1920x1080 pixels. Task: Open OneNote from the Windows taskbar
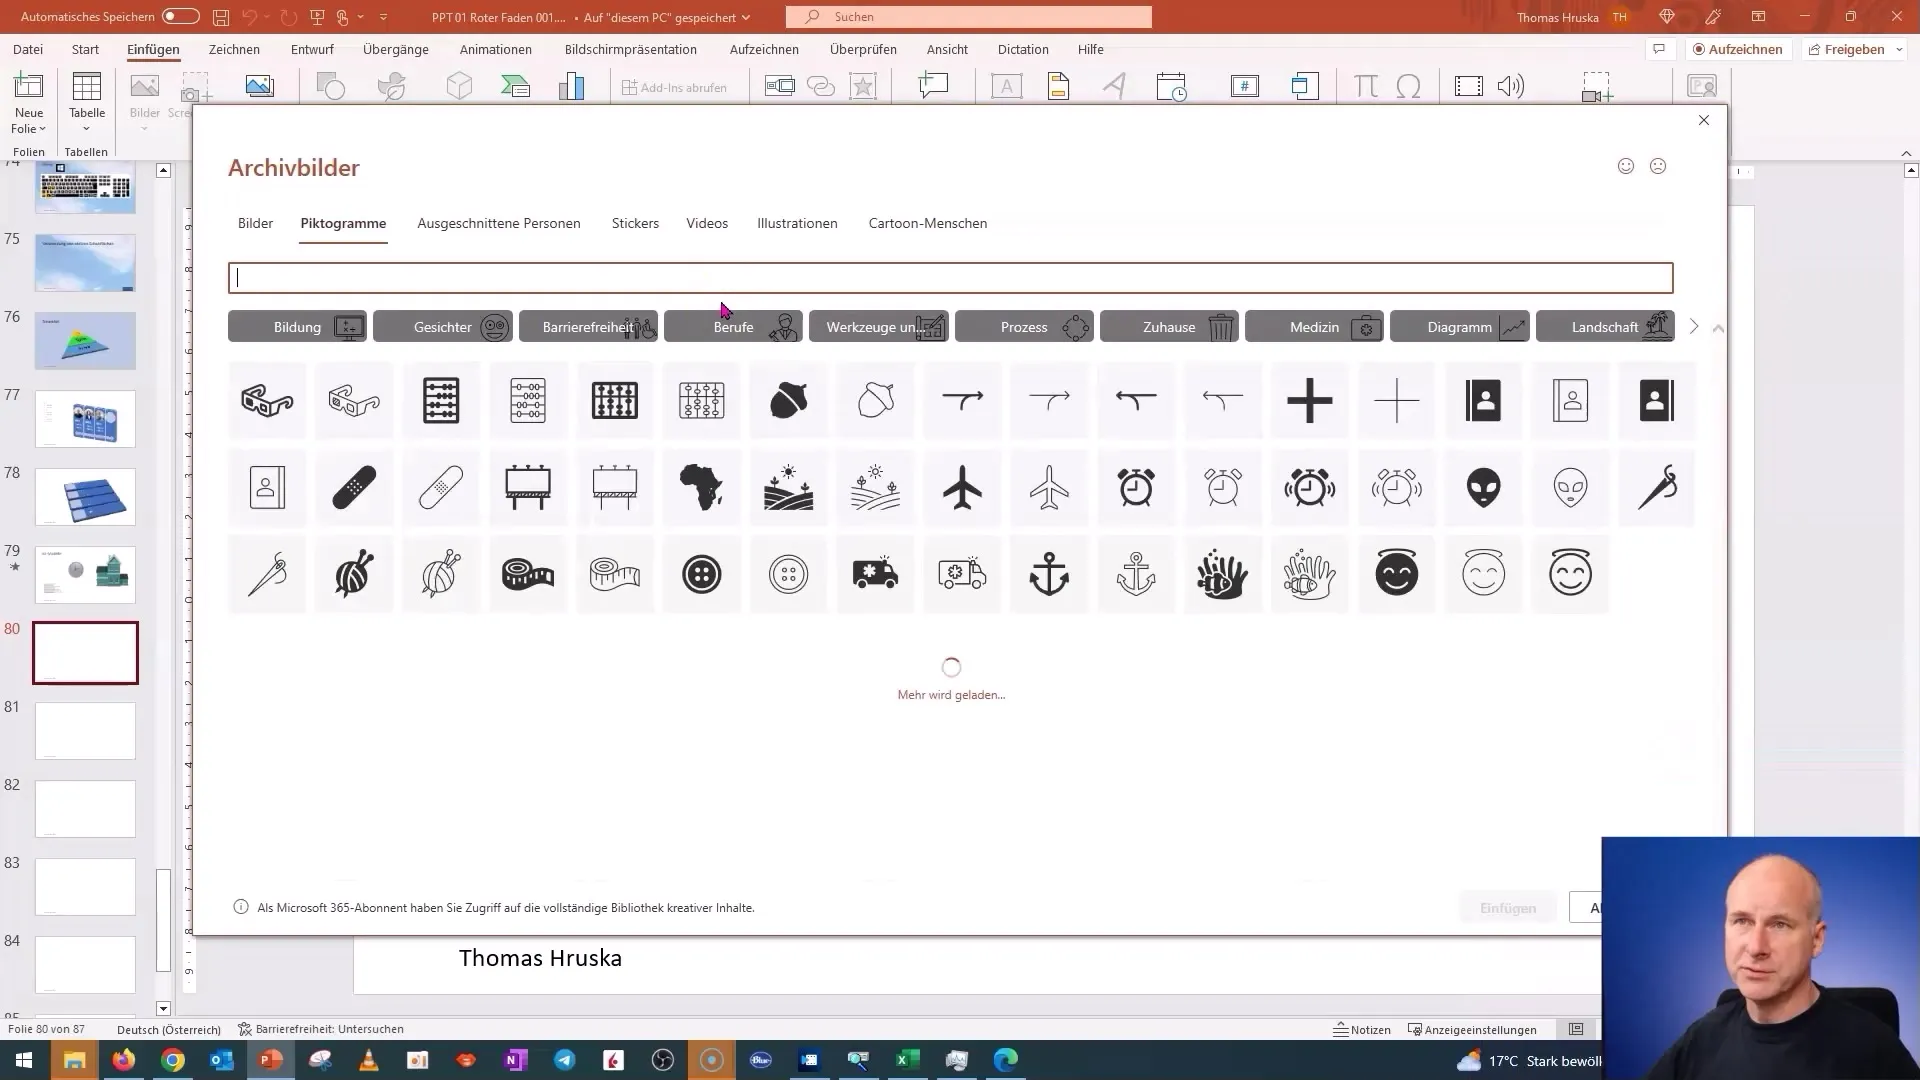[x=516, y=1060]
